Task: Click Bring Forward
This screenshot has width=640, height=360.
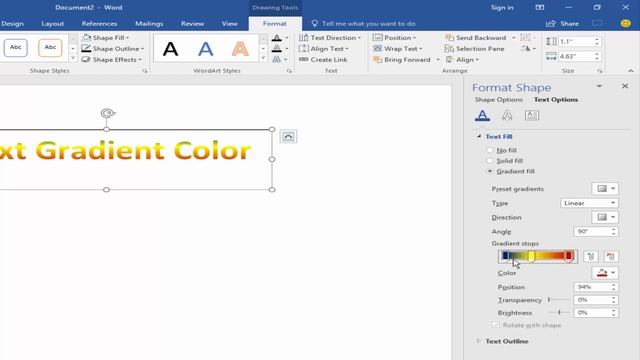Action: [x=402, y=60]
